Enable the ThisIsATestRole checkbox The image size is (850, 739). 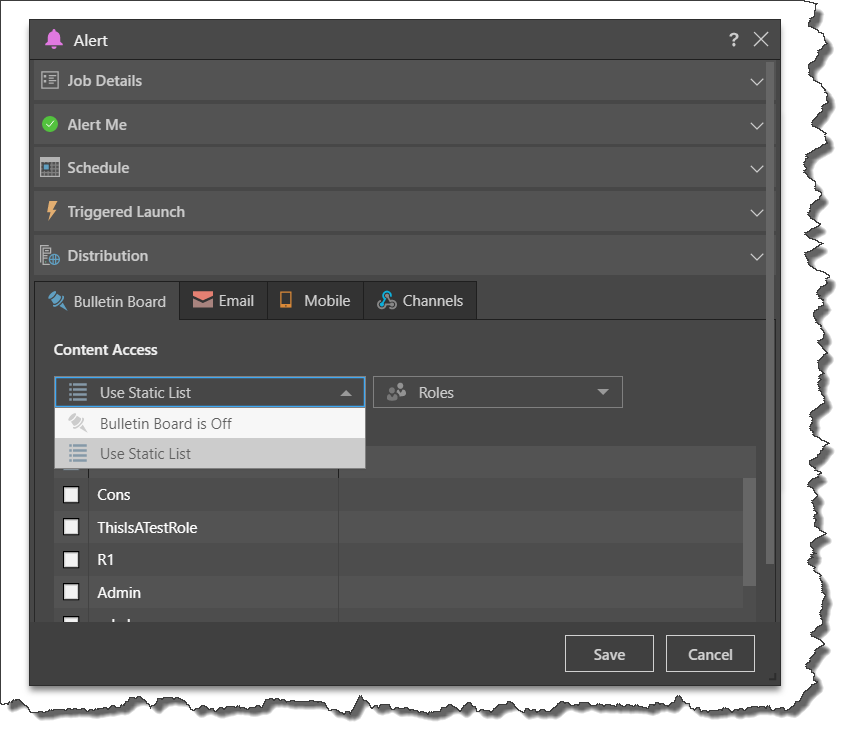[x=71, y=527]
